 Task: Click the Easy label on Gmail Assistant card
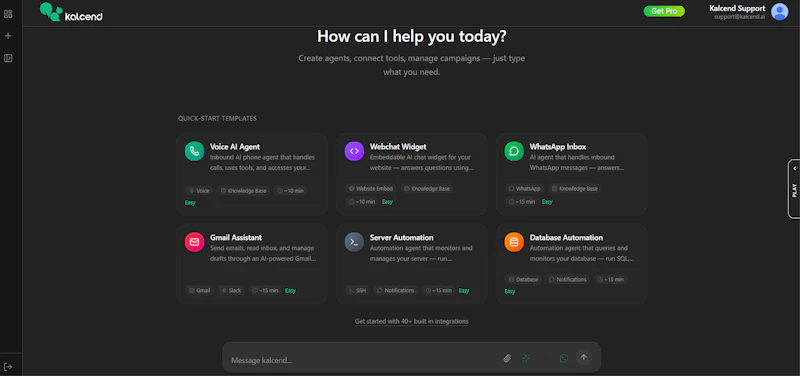click(x=290, y=290)
